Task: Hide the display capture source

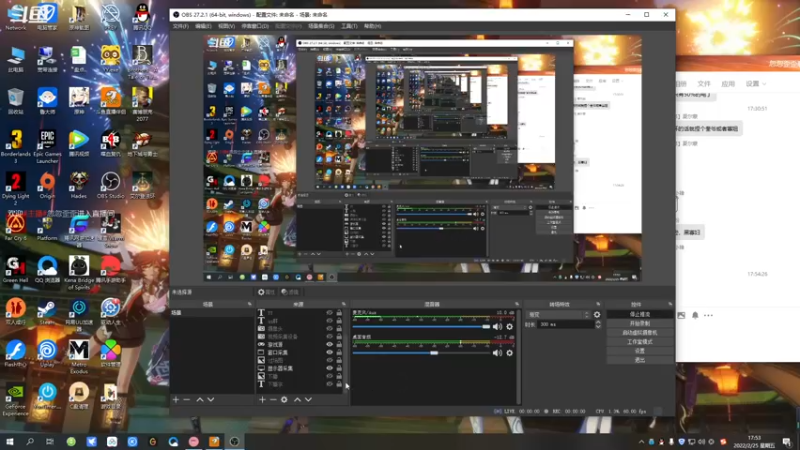Action: click(329, 368)
